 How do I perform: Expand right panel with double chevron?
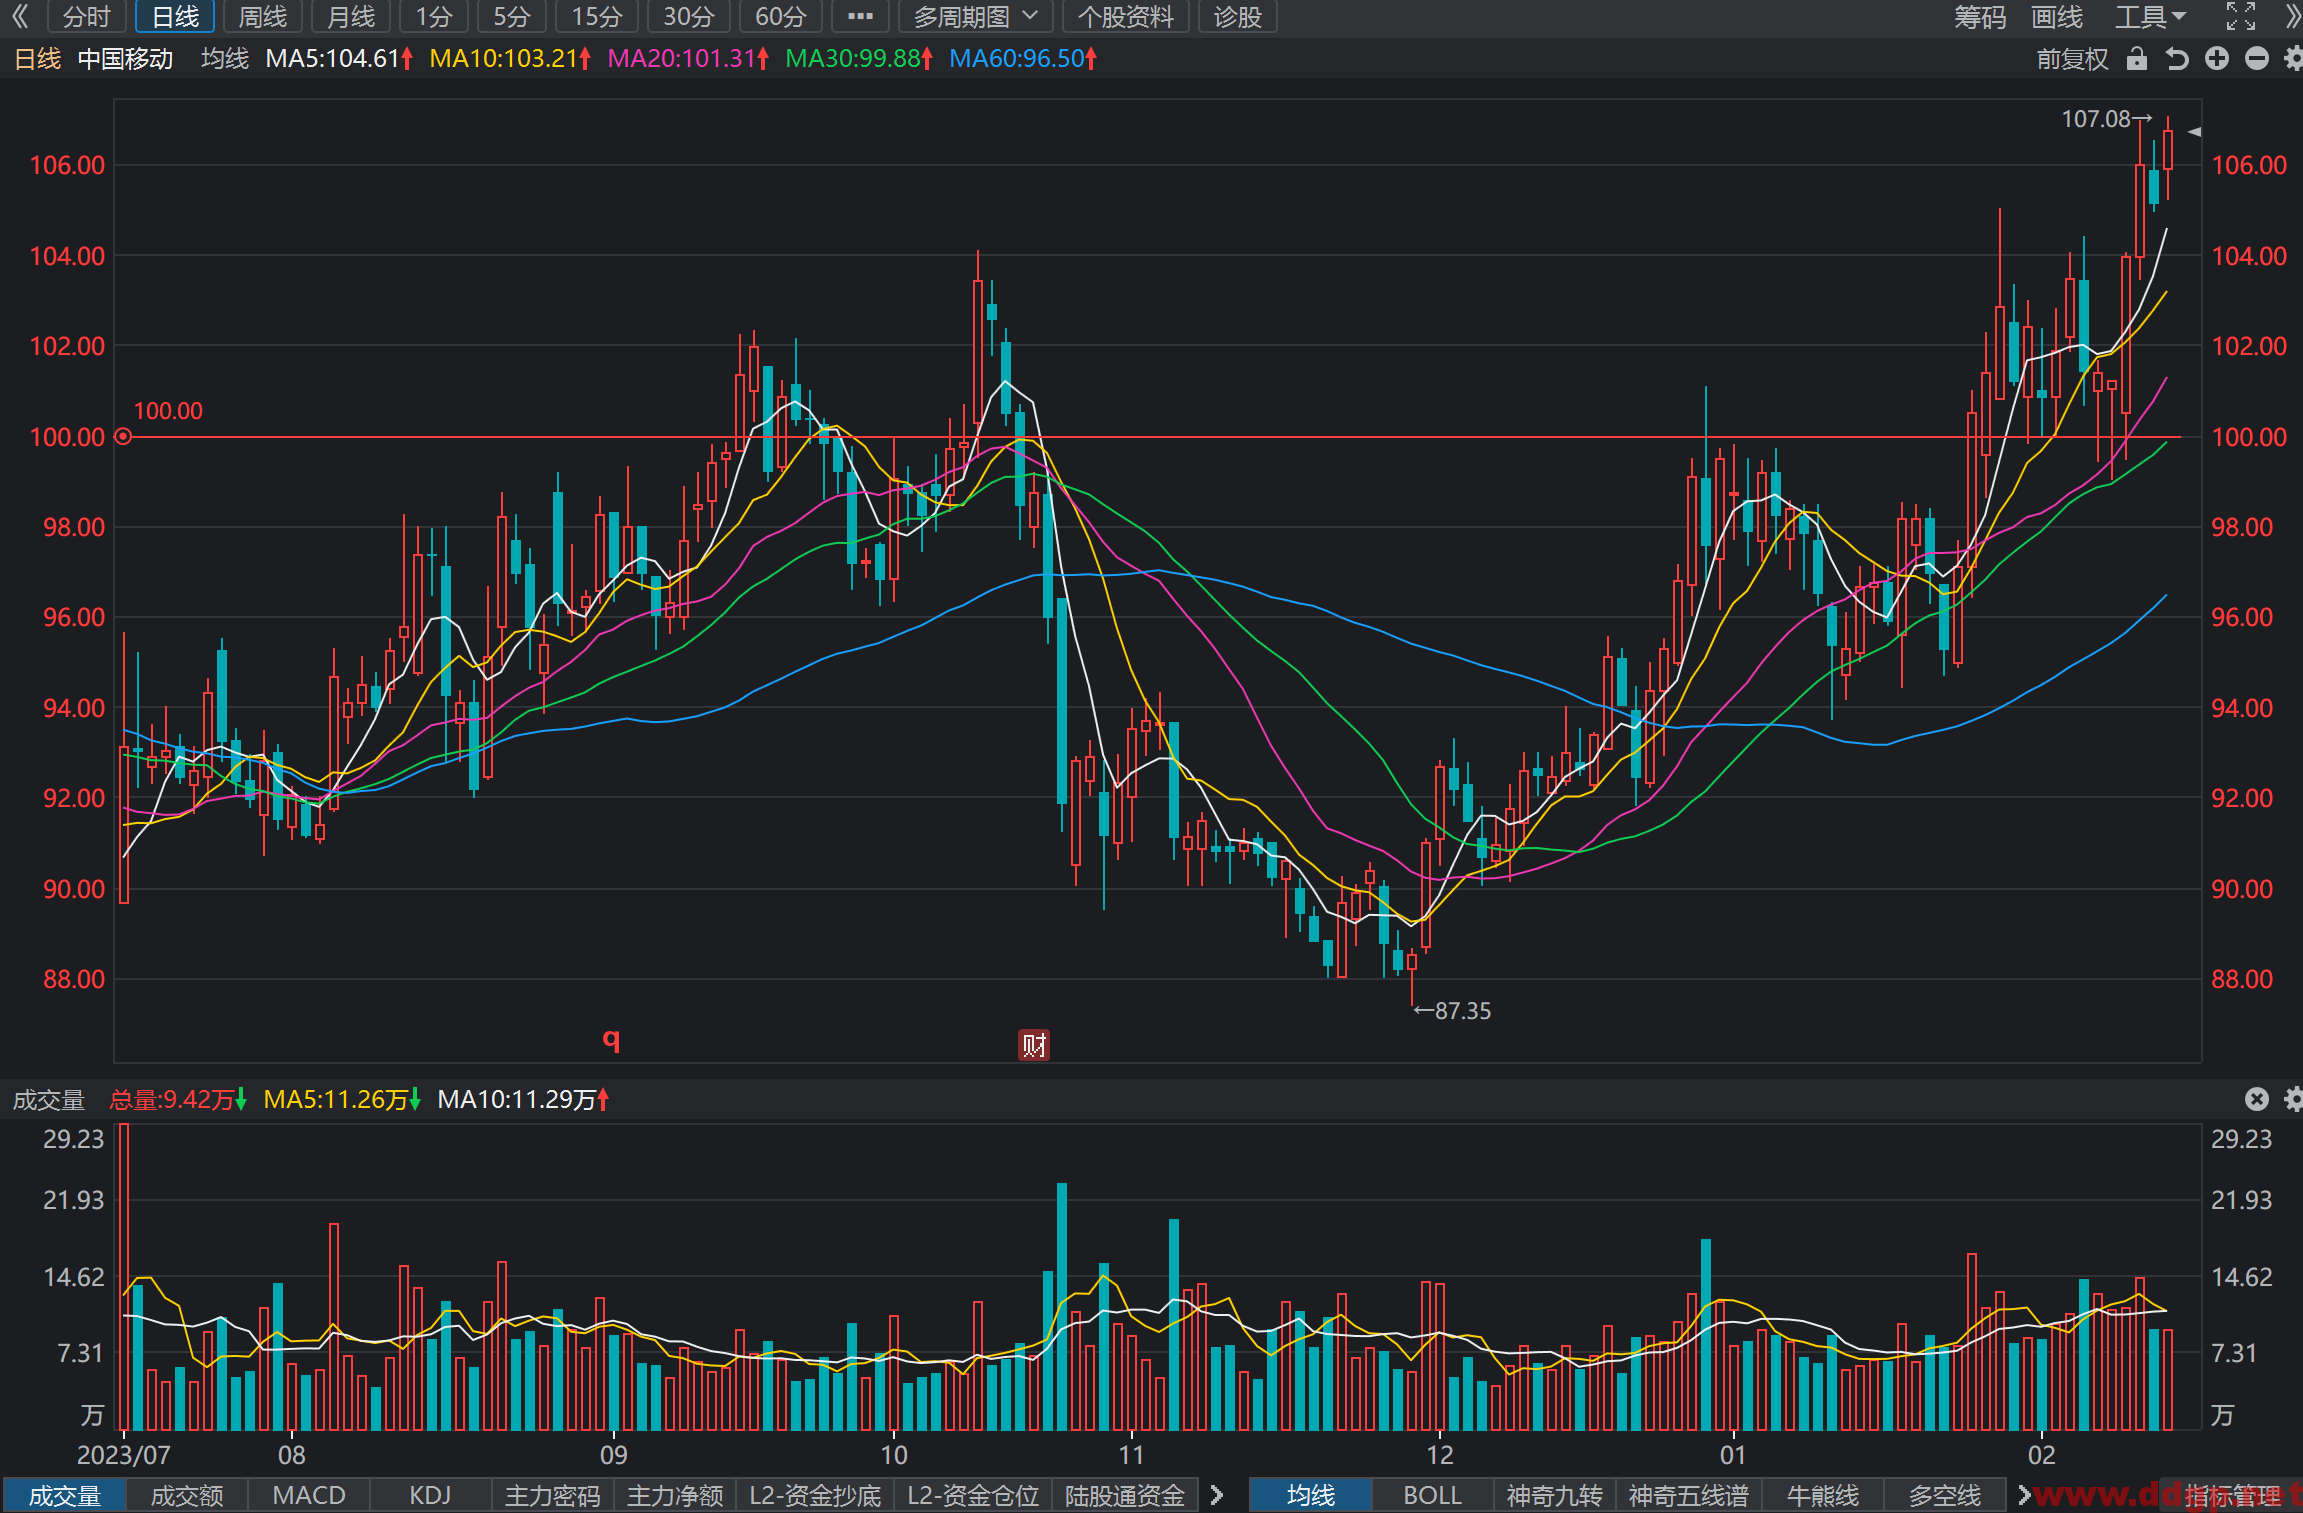pos(2293,16)
